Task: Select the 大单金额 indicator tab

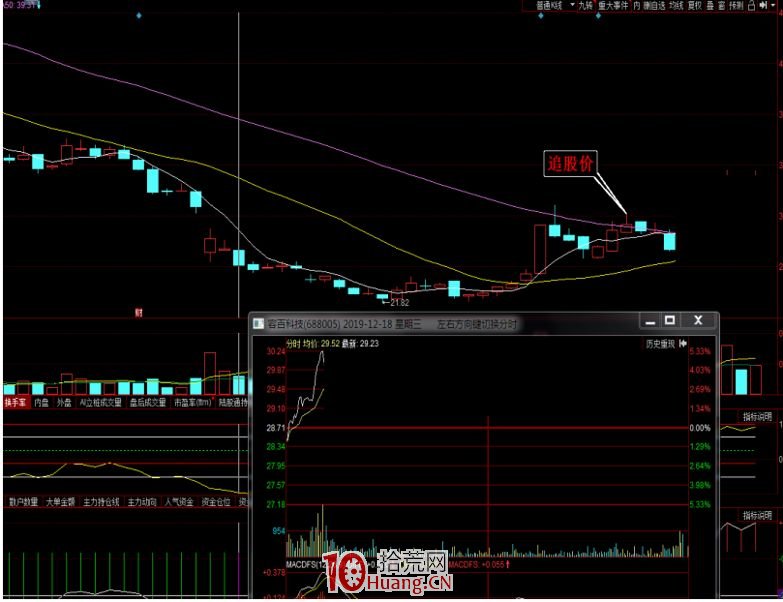Action: click(60, 502)
